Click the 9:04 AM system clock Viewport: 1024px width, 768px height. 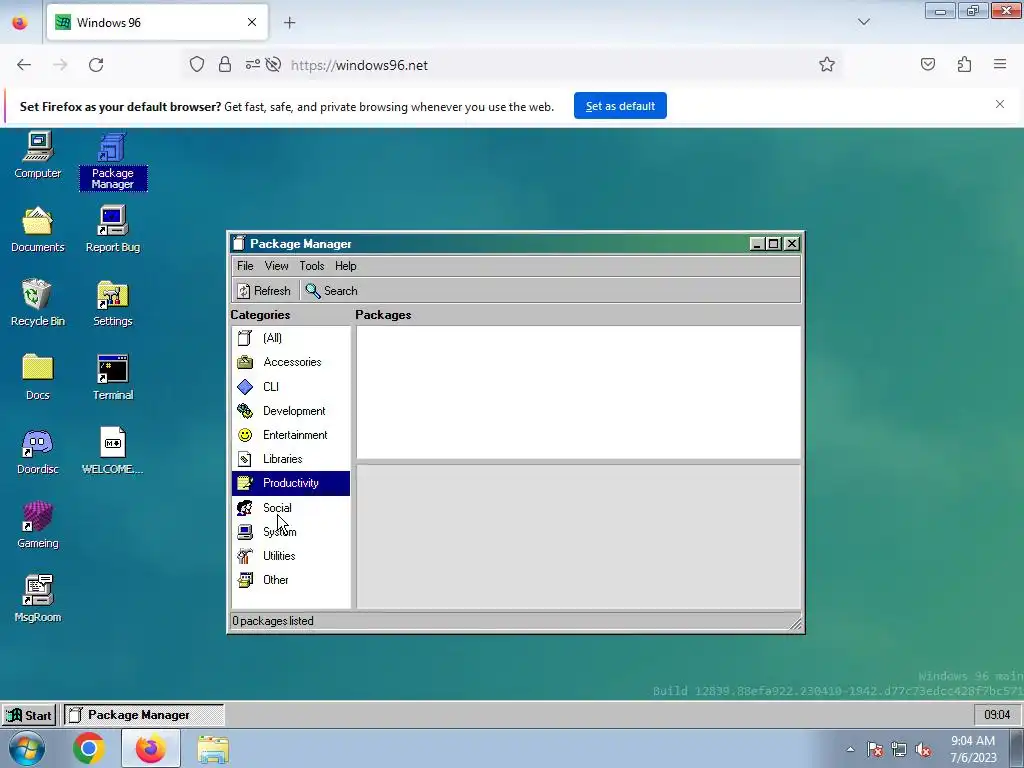pos(973,749)
